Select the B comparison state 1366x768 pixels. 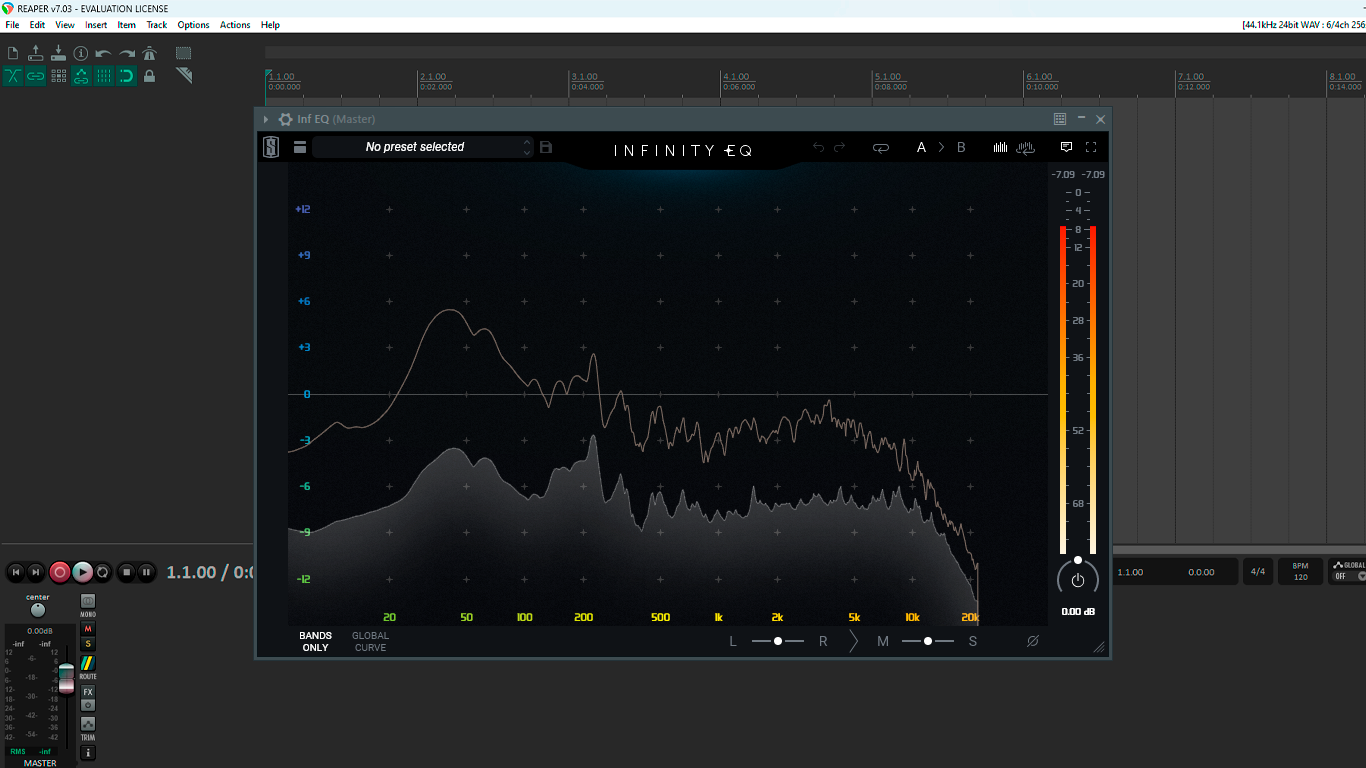[961, 148]
